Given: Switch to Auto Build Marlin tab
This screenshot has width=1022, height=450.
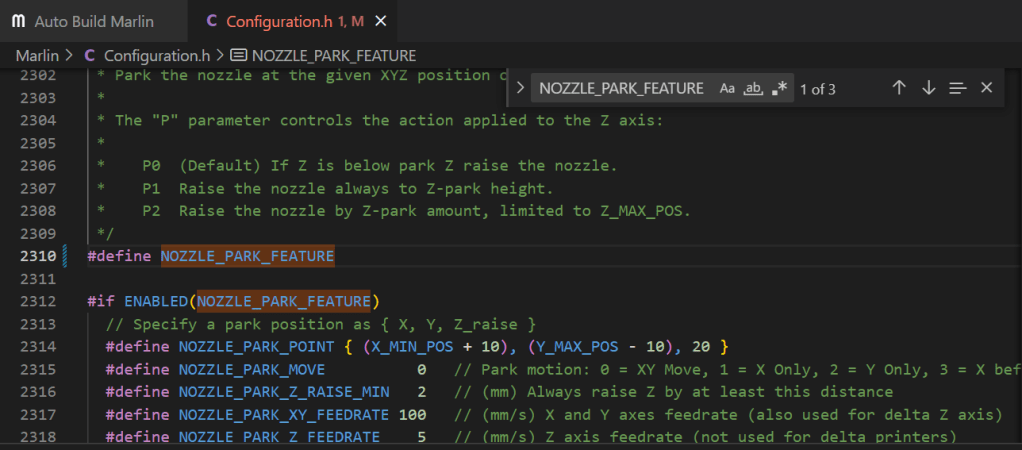Looking at the screenshot, I should coord(95,21).
